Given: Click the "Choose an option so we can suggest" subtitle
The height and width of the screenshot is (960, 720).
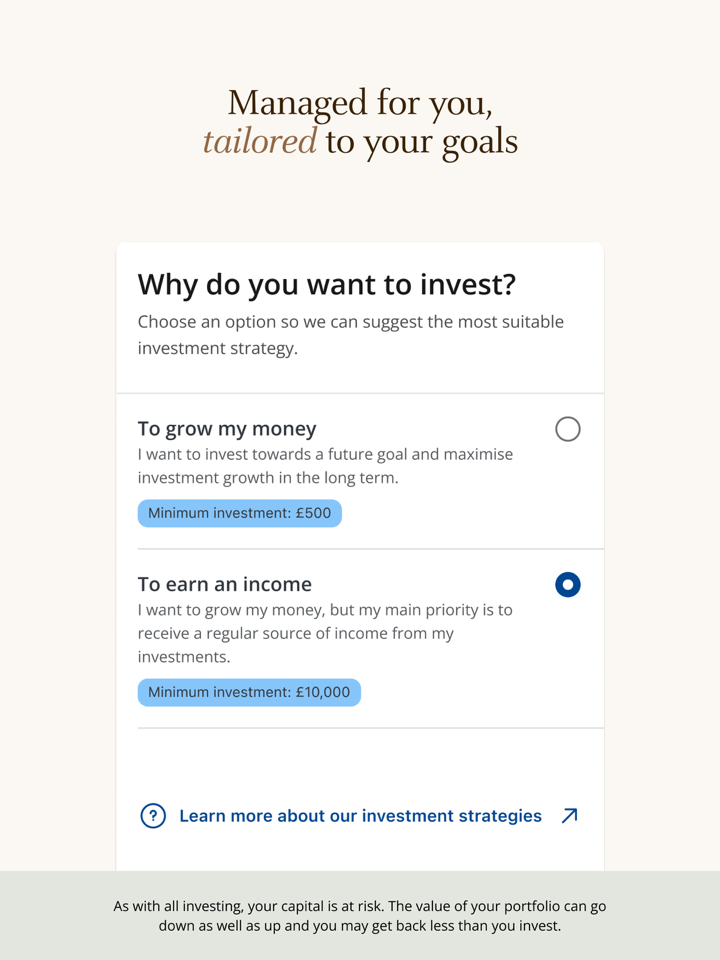Looking at the screenshot, I should click(350, 322).
